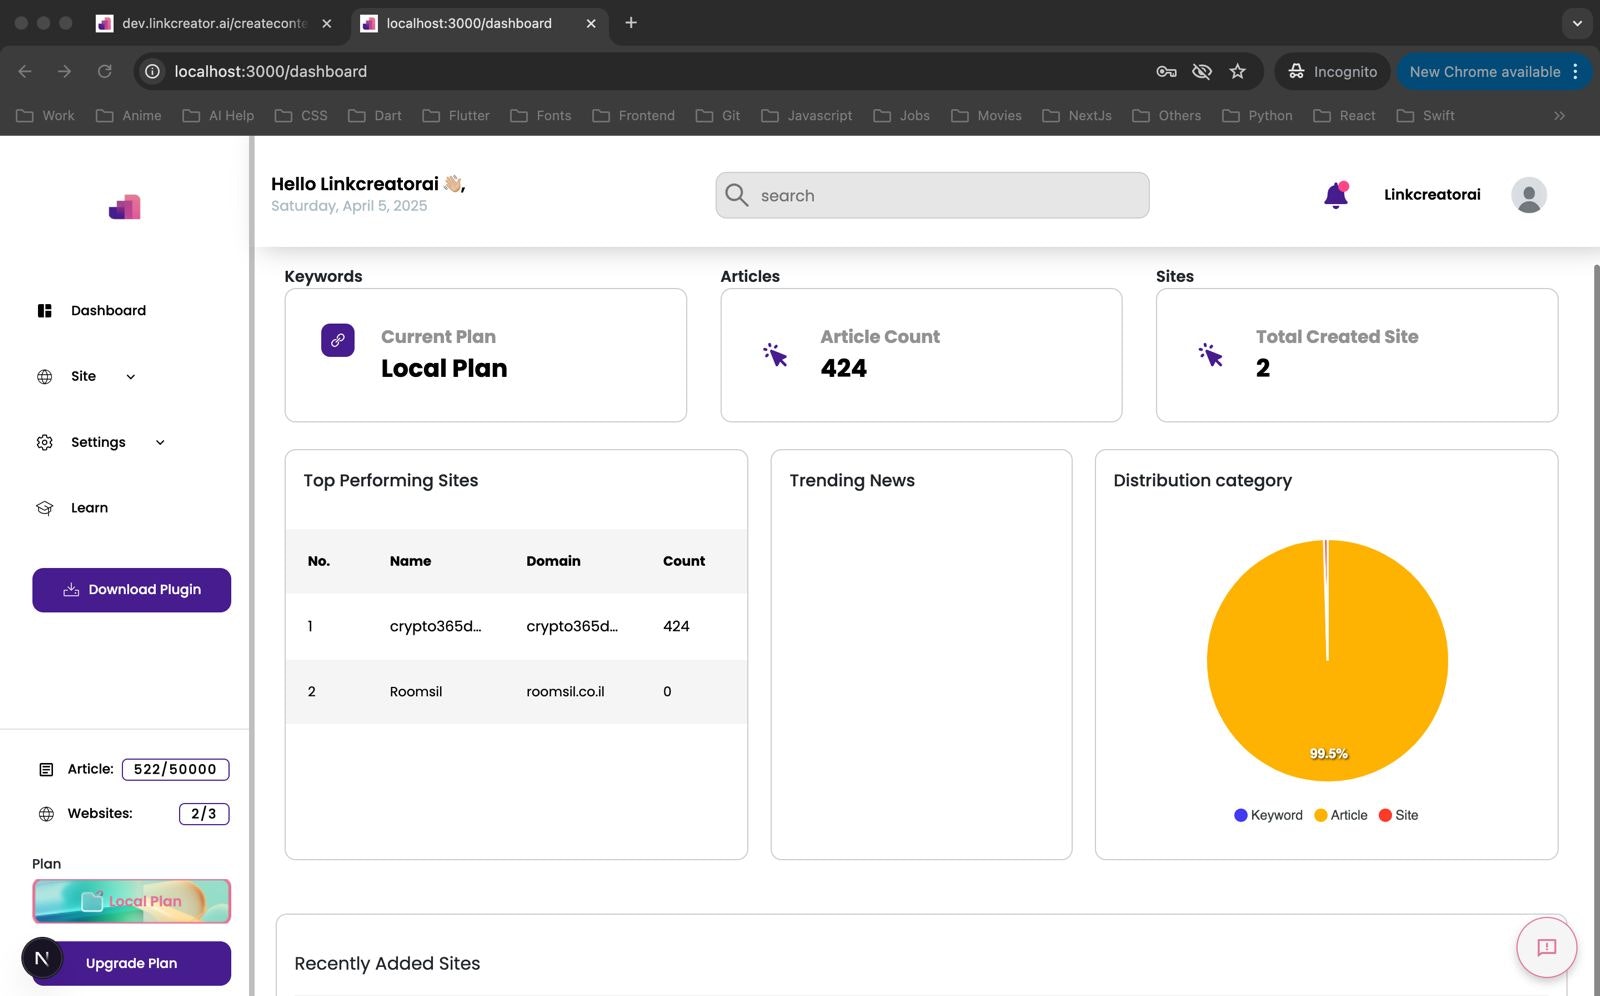Focus the search input field
Viewport: 1600px width, 996px height.
tap(940, 196)
